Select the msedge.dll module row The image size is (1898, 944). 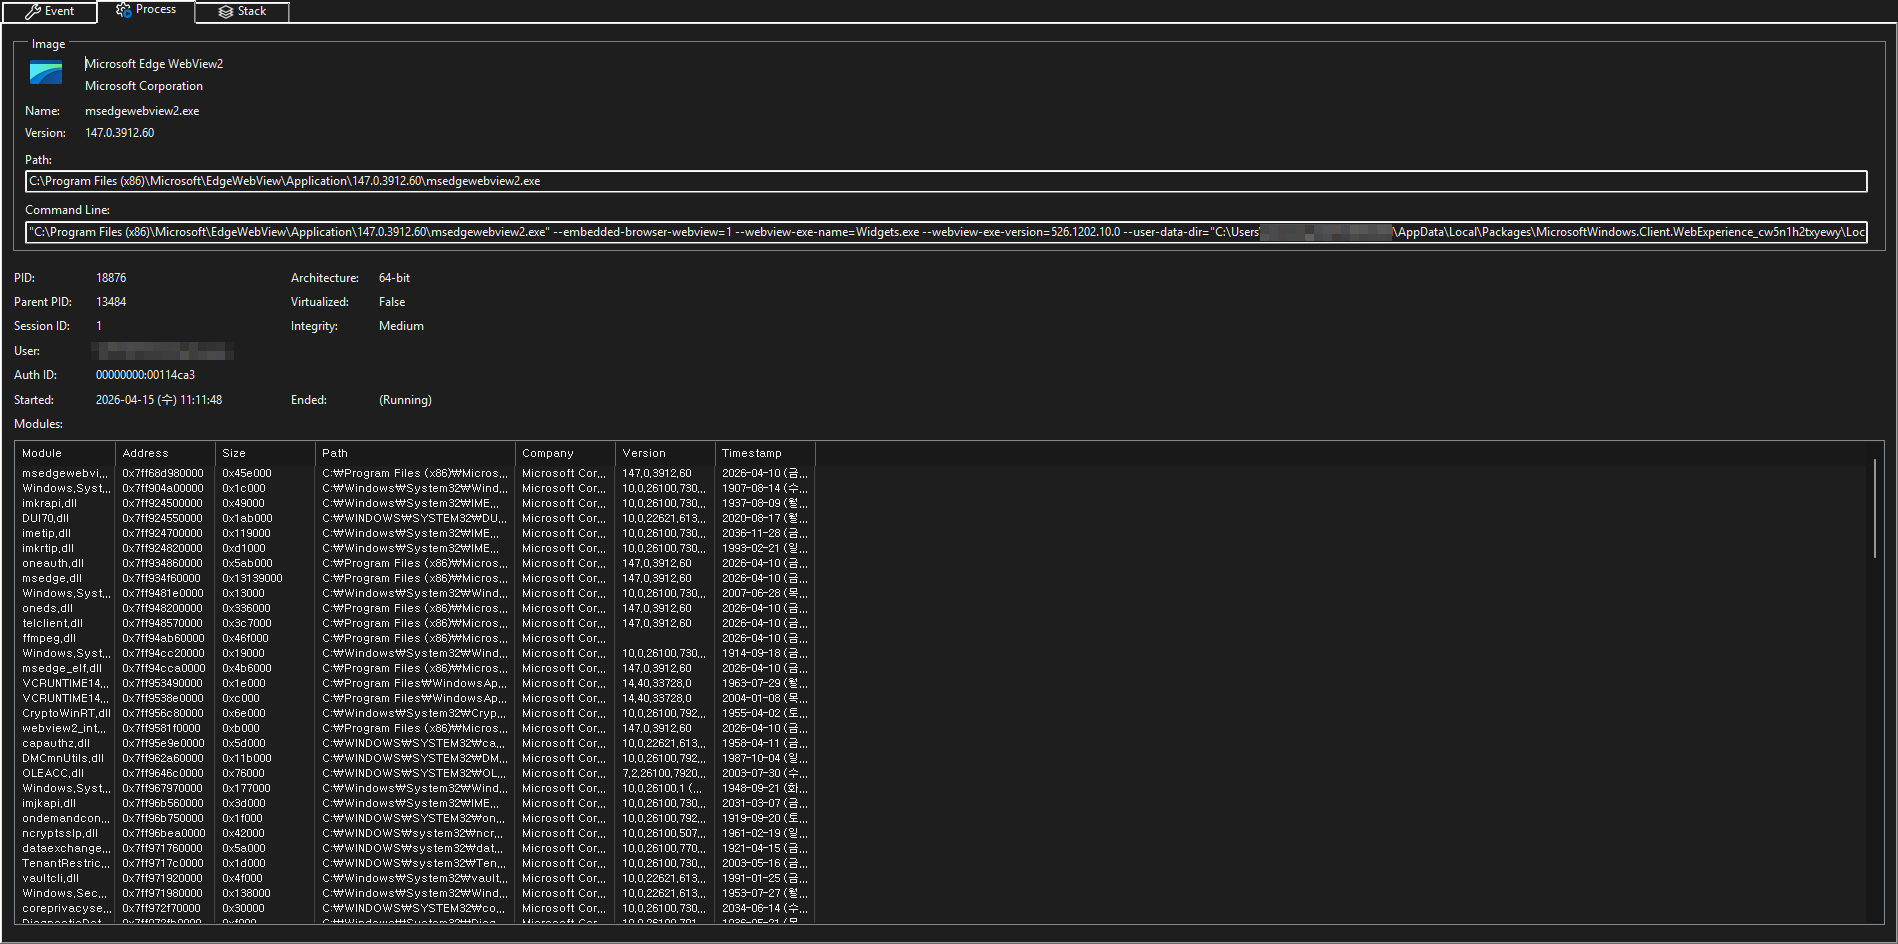tap(415, 578)
